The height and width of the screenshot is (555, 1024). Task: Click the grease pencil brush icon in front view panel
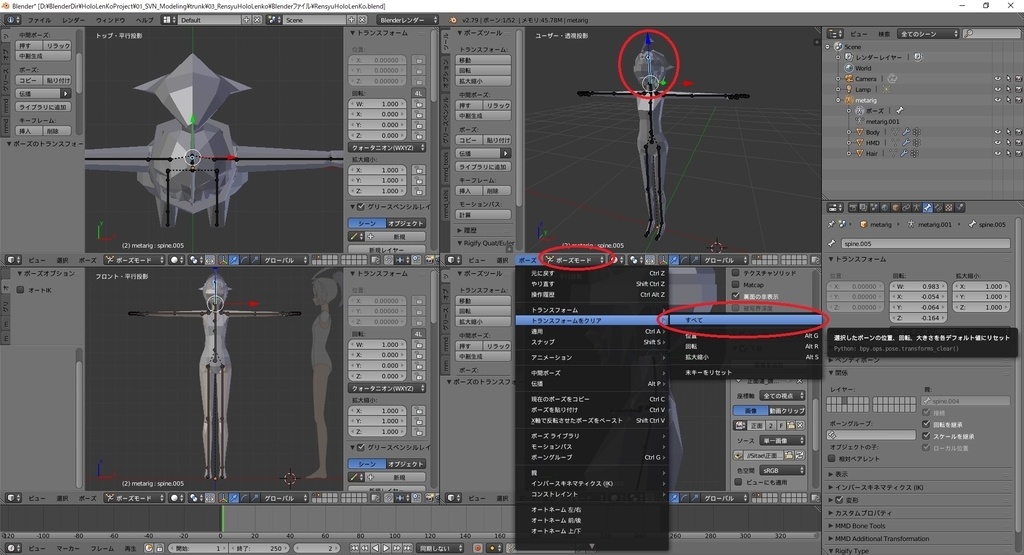point(357,477)
